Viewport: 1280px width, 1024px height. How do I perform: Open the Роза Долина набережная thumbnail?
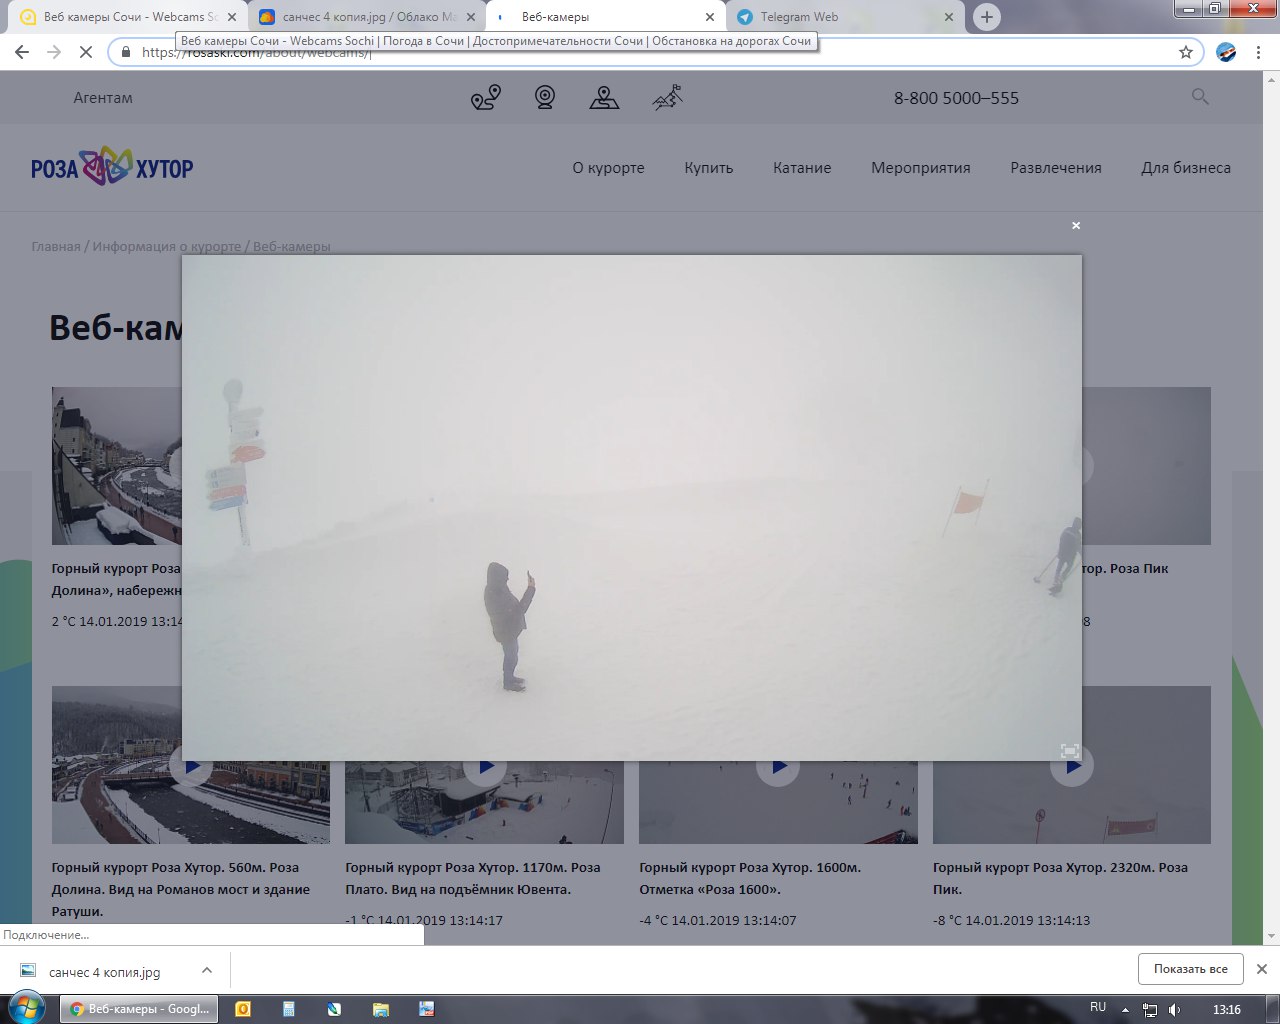pyautogui.click(x=116, y=466)
